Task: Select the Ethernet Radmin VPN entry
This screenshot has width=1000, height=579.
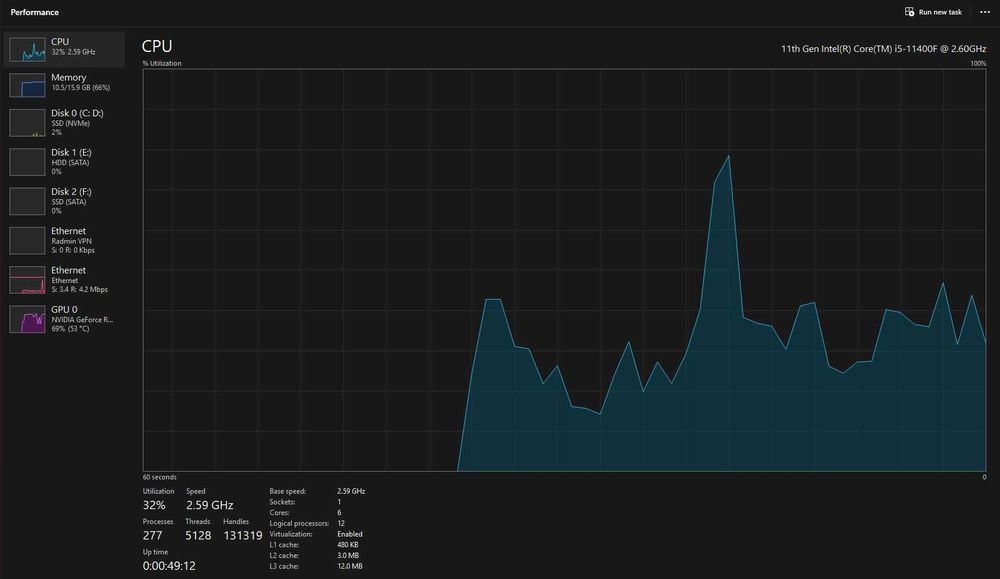Action: pos(64,240)
